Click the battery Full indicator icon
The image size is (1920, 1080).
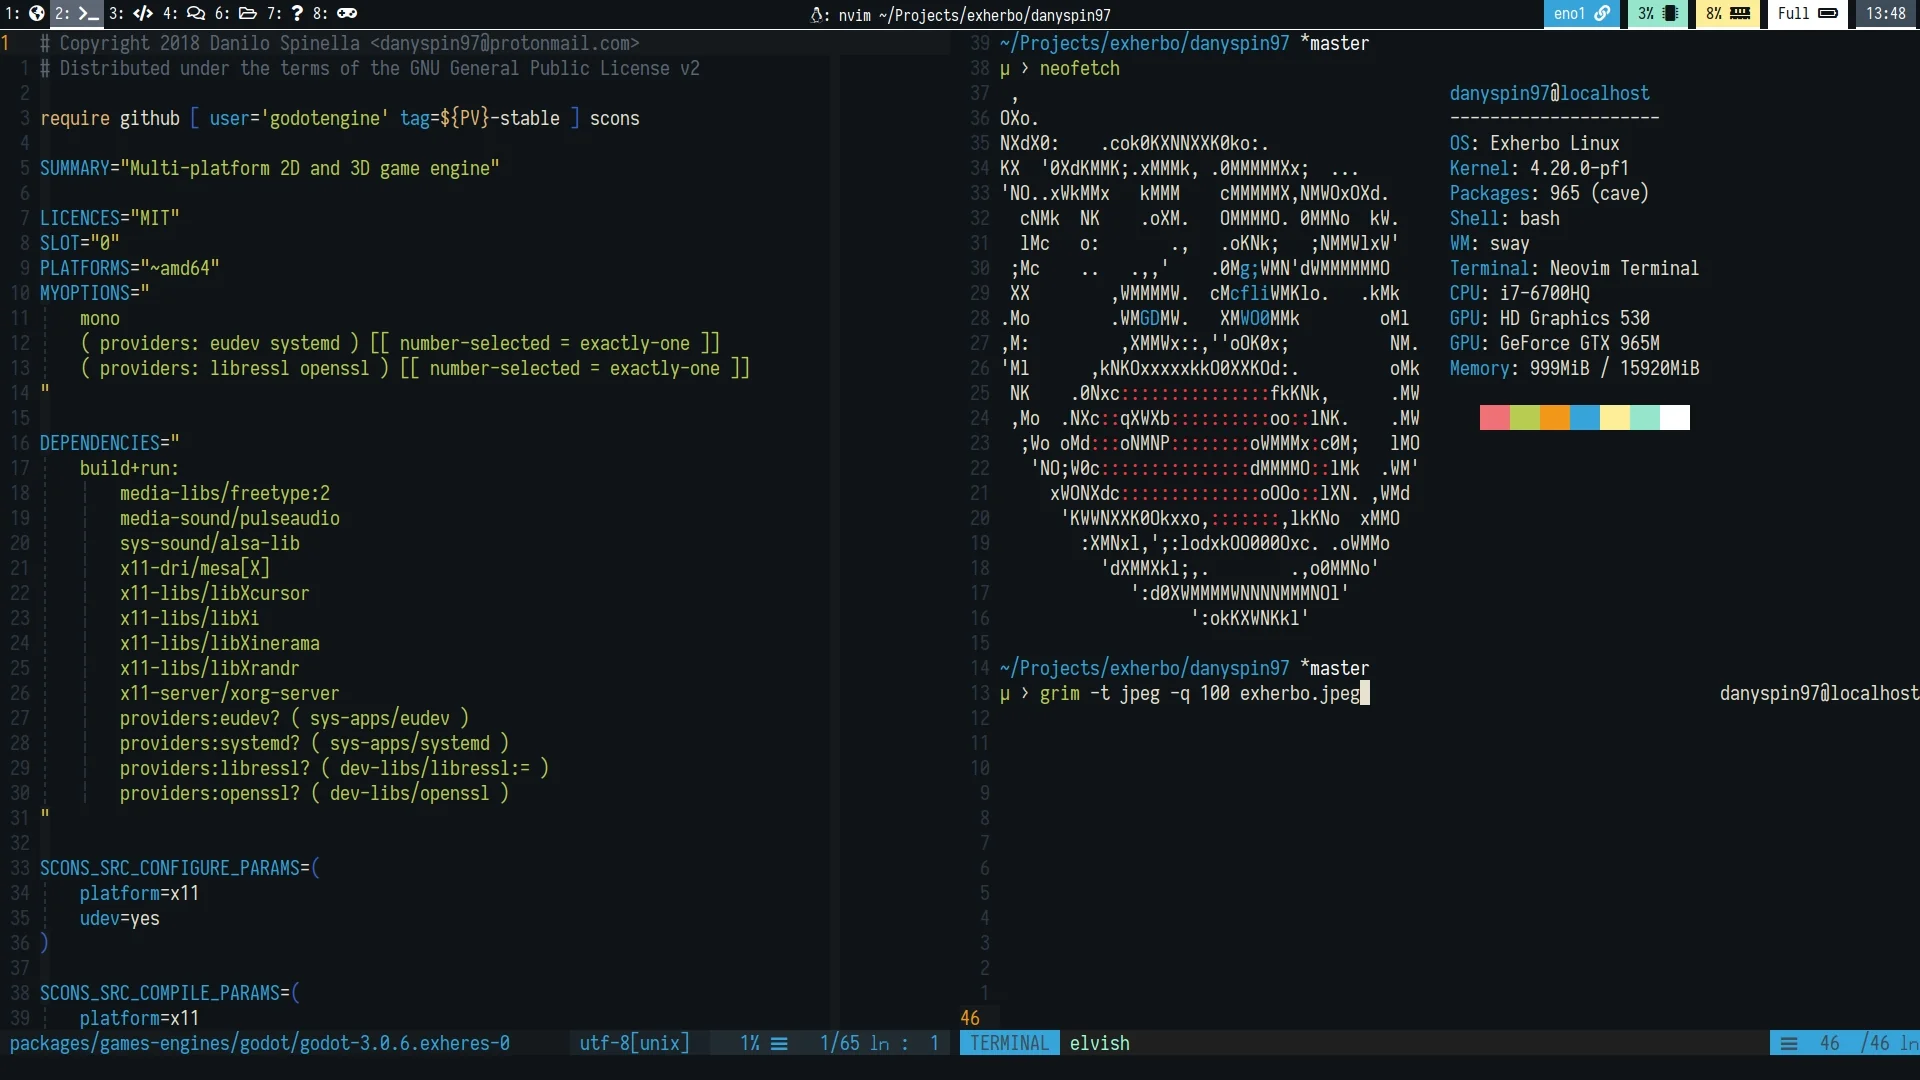point(1828,13)
